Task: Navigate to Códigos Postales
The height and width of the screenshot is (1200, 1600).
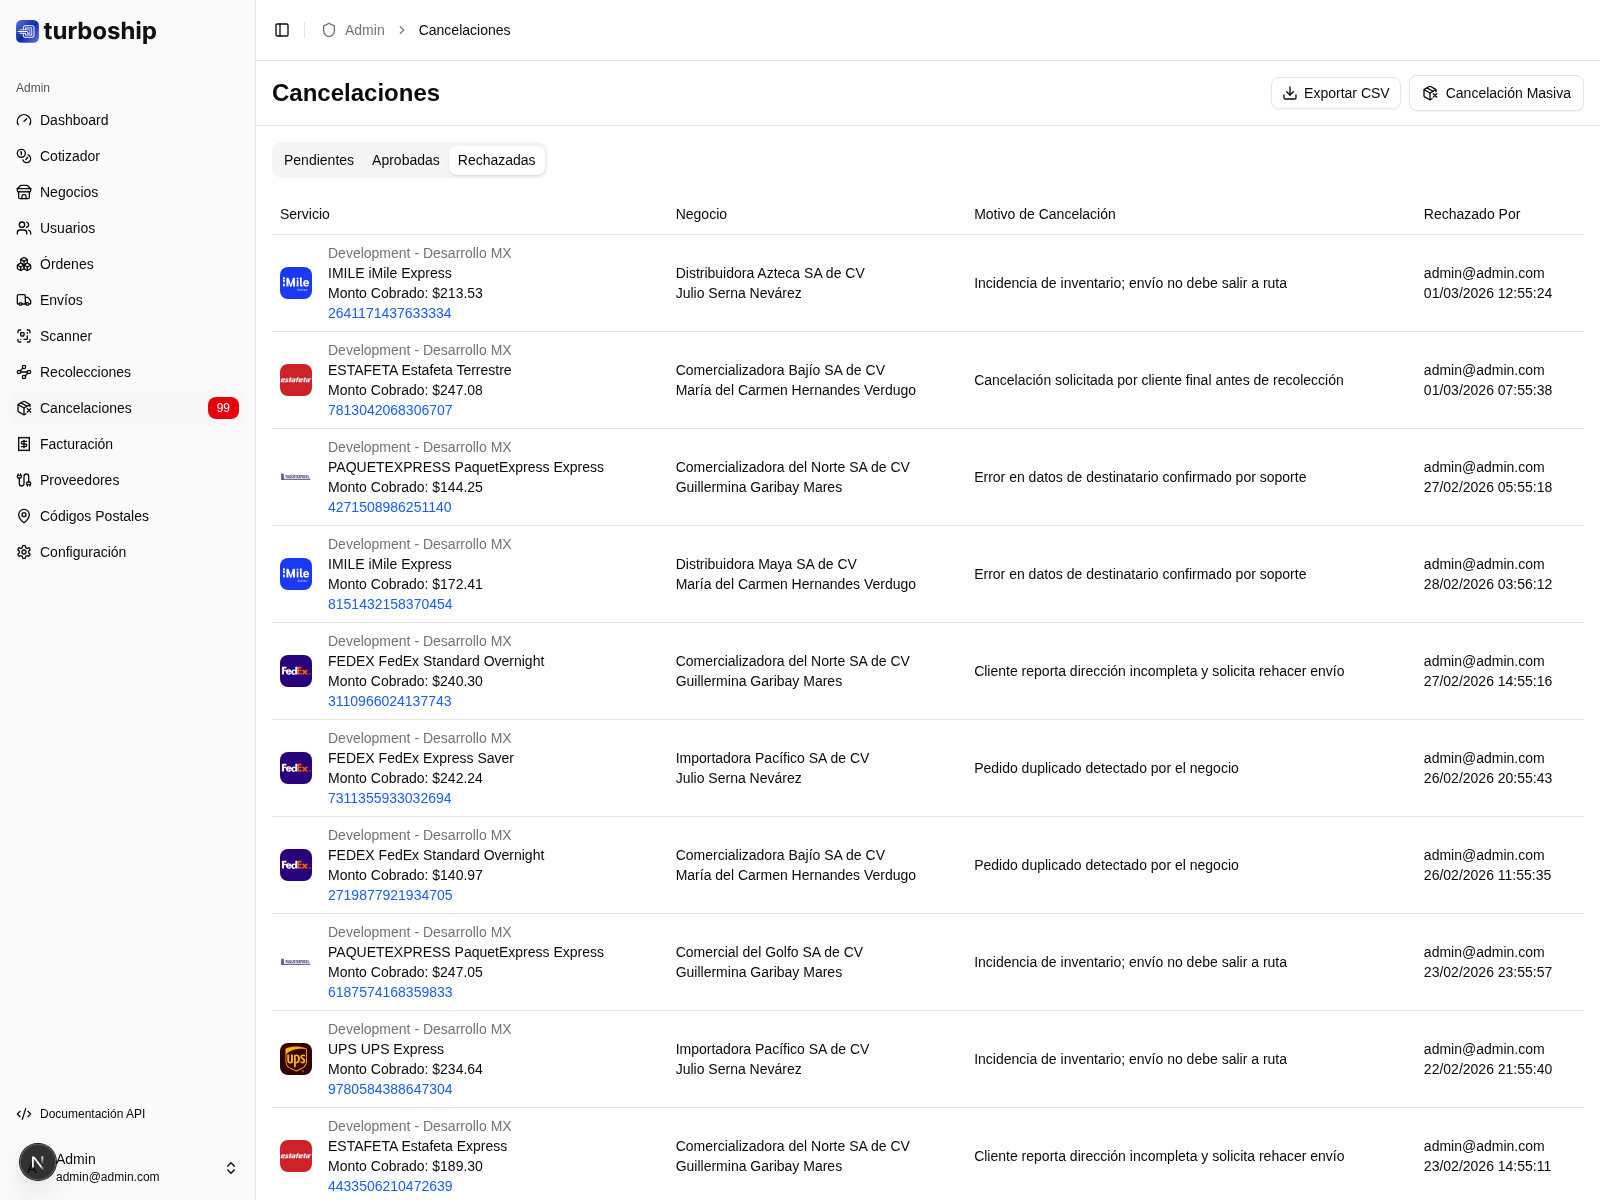Action: tap(94, 516)
